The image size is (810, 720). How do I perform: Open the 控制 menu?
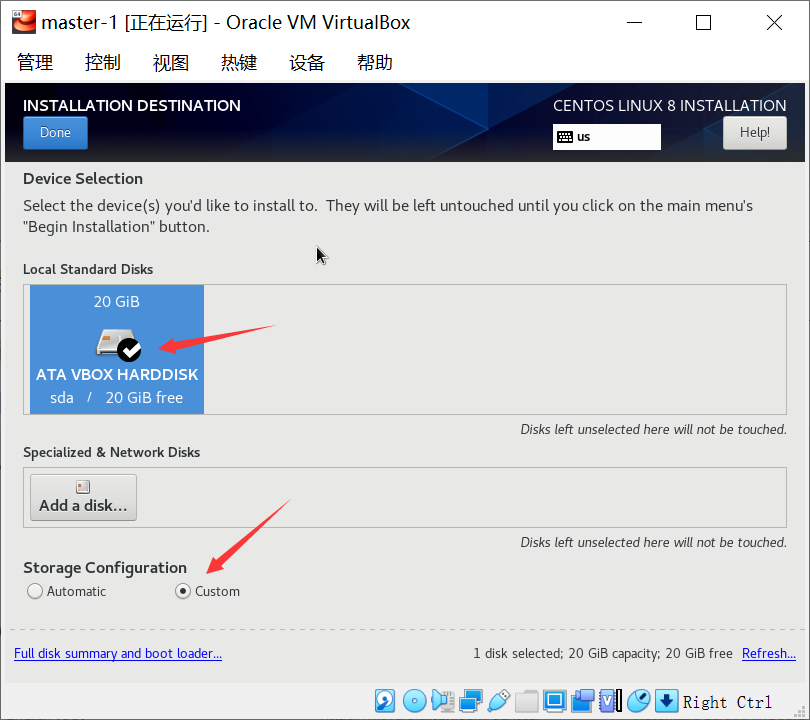click(103, 62)
